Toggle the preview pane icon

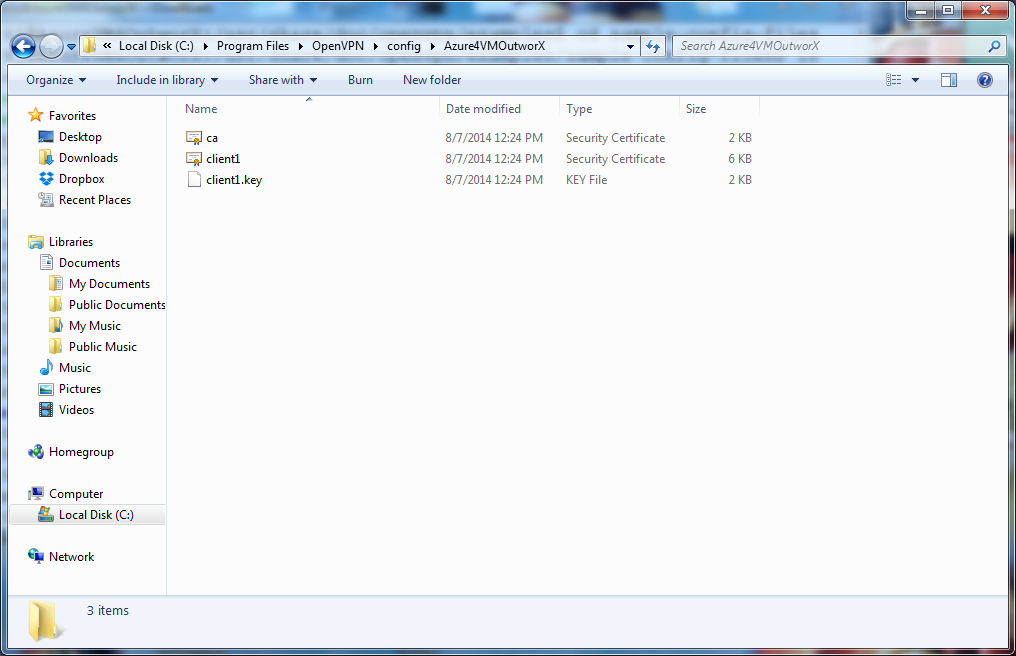click(x=949, y=80)
